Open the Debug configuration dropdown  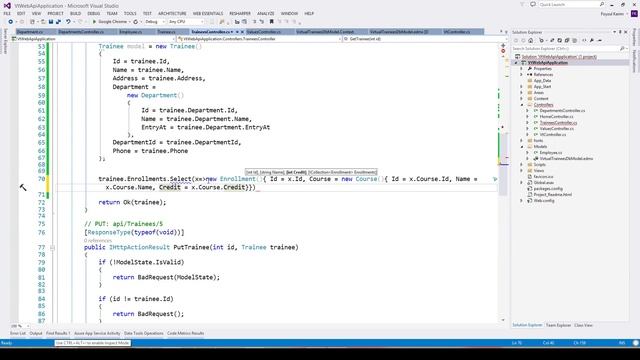[155, 22]
